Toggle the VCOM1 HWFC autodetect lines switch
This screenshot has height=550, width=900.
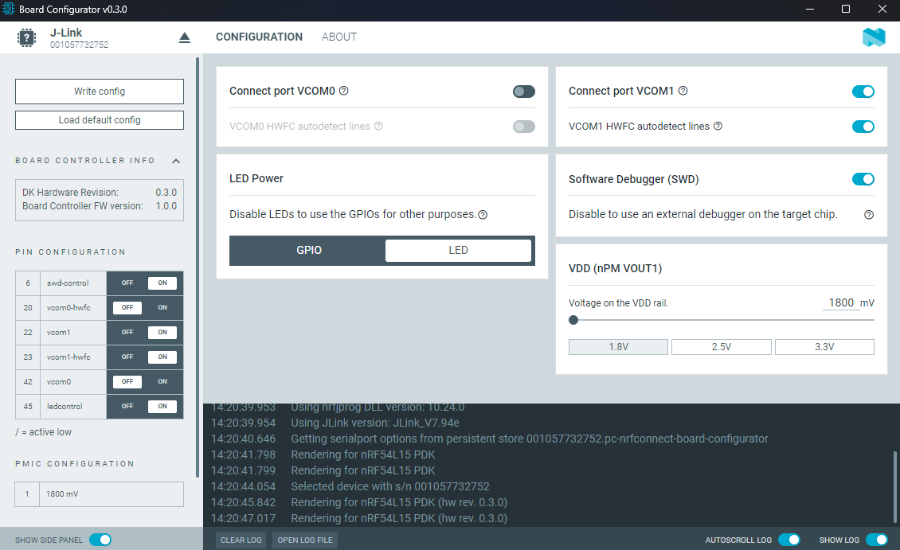pos(863,126)
